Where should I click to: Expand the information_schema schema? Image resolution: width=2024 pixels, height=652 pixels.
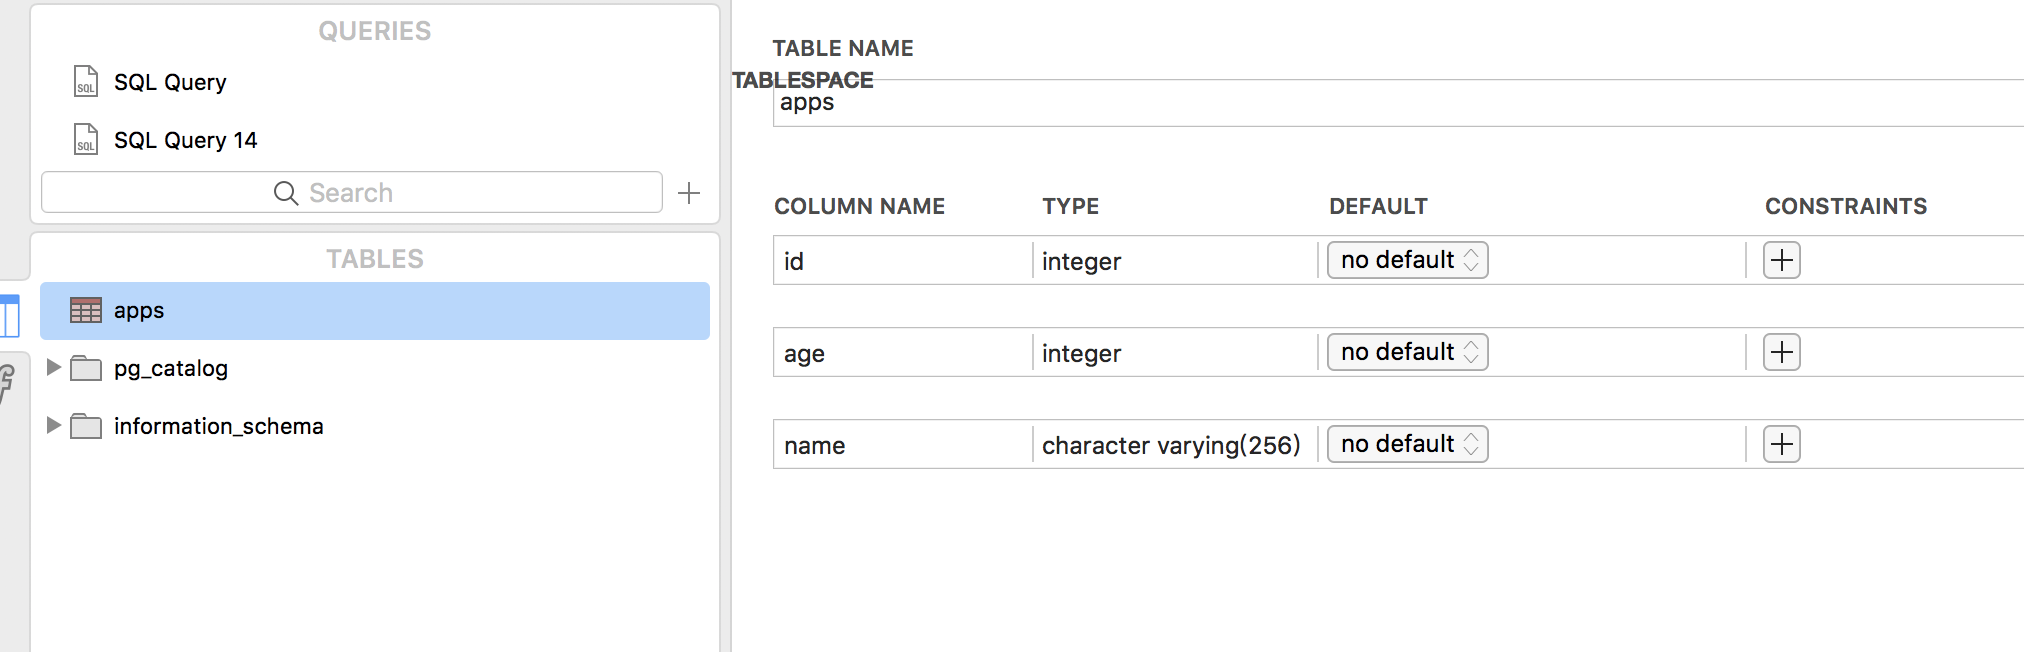(54, 426)
